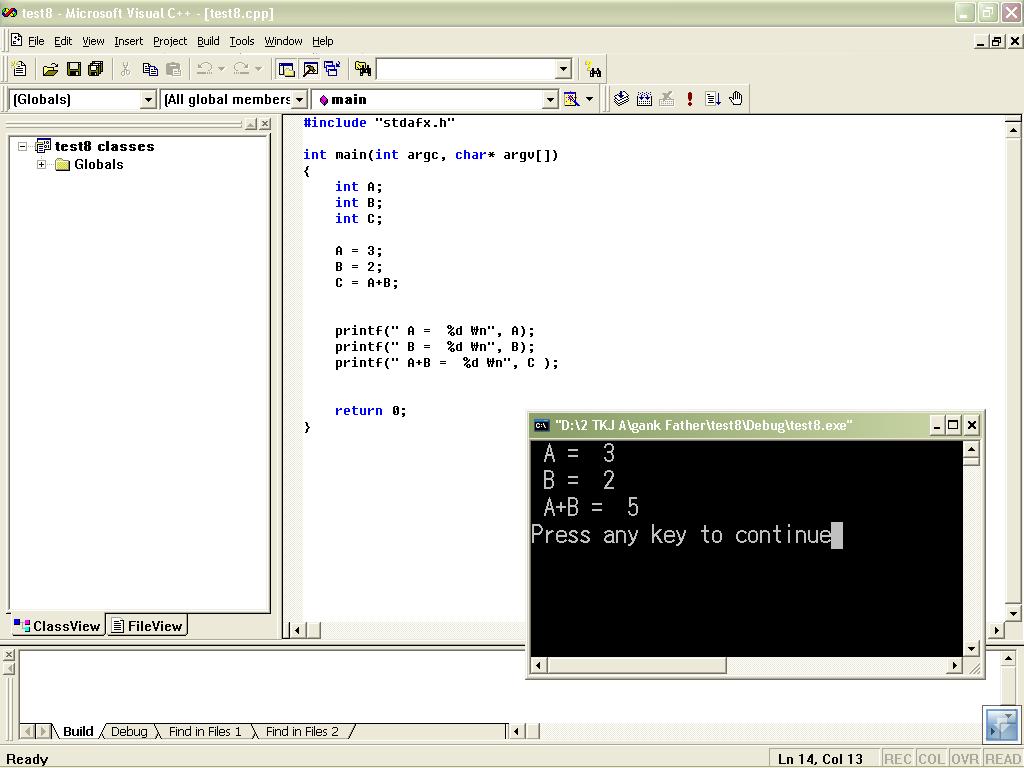This screenshot has width=1024, height=768.
Task: Click the Undo arrow icon
Action: pos(204,69)
